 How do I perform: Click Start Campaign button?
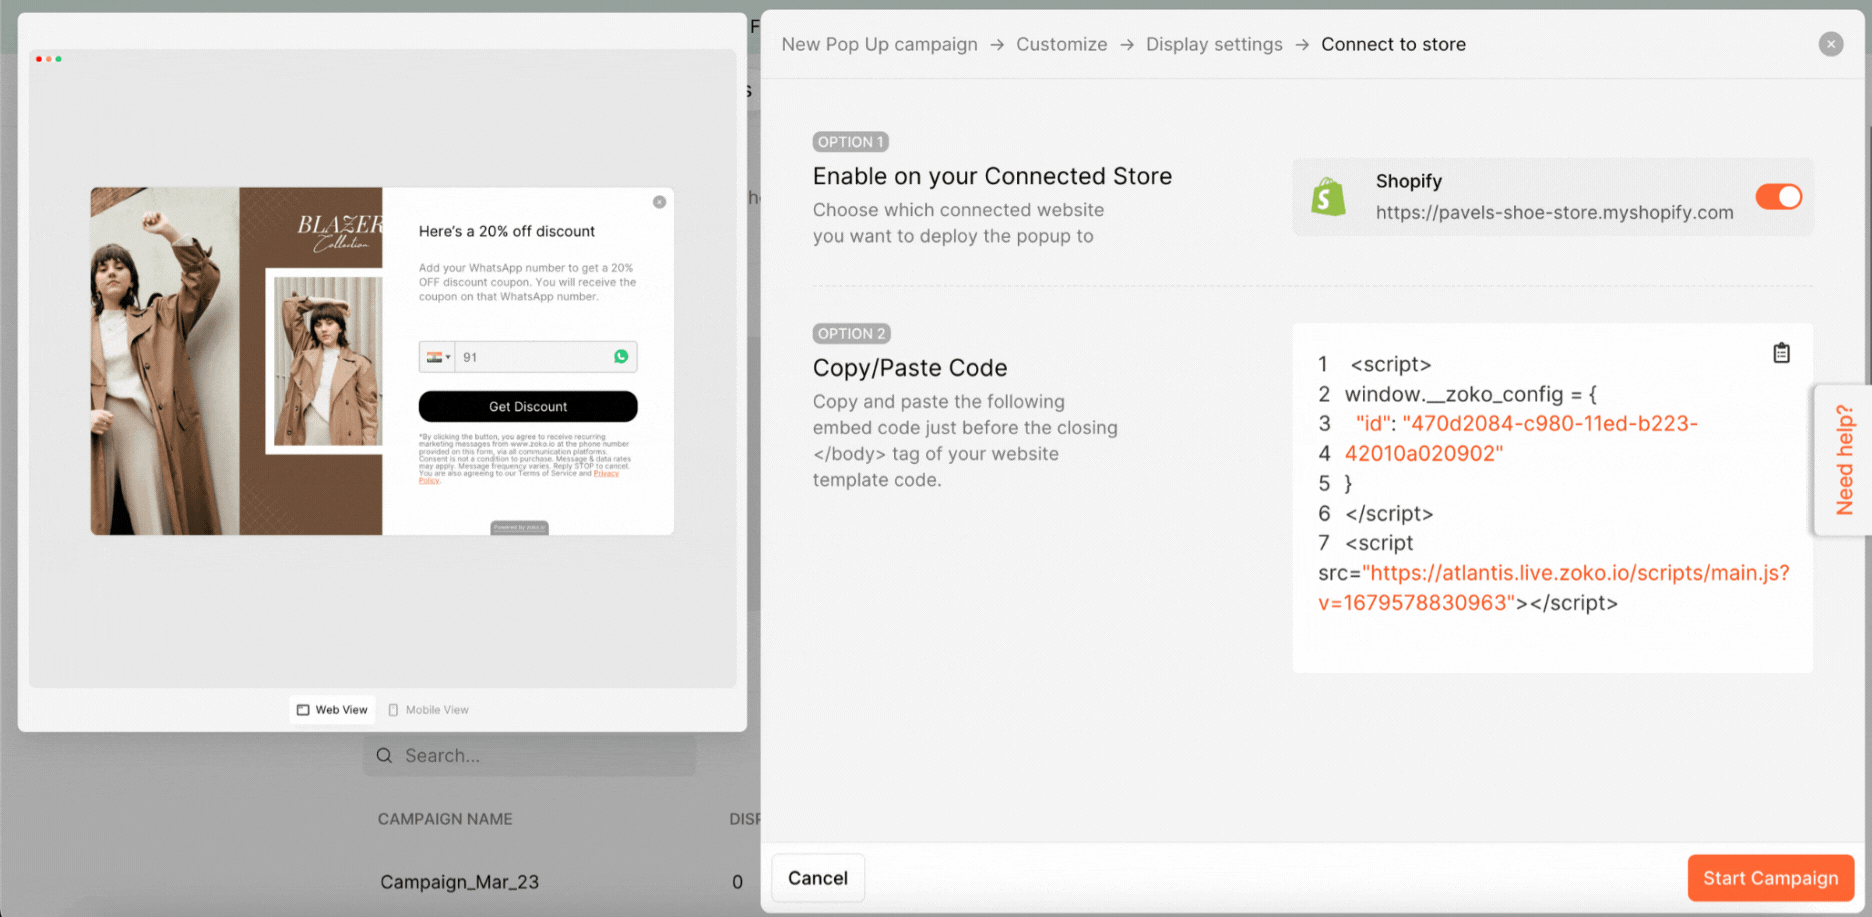click(1771, 878)
